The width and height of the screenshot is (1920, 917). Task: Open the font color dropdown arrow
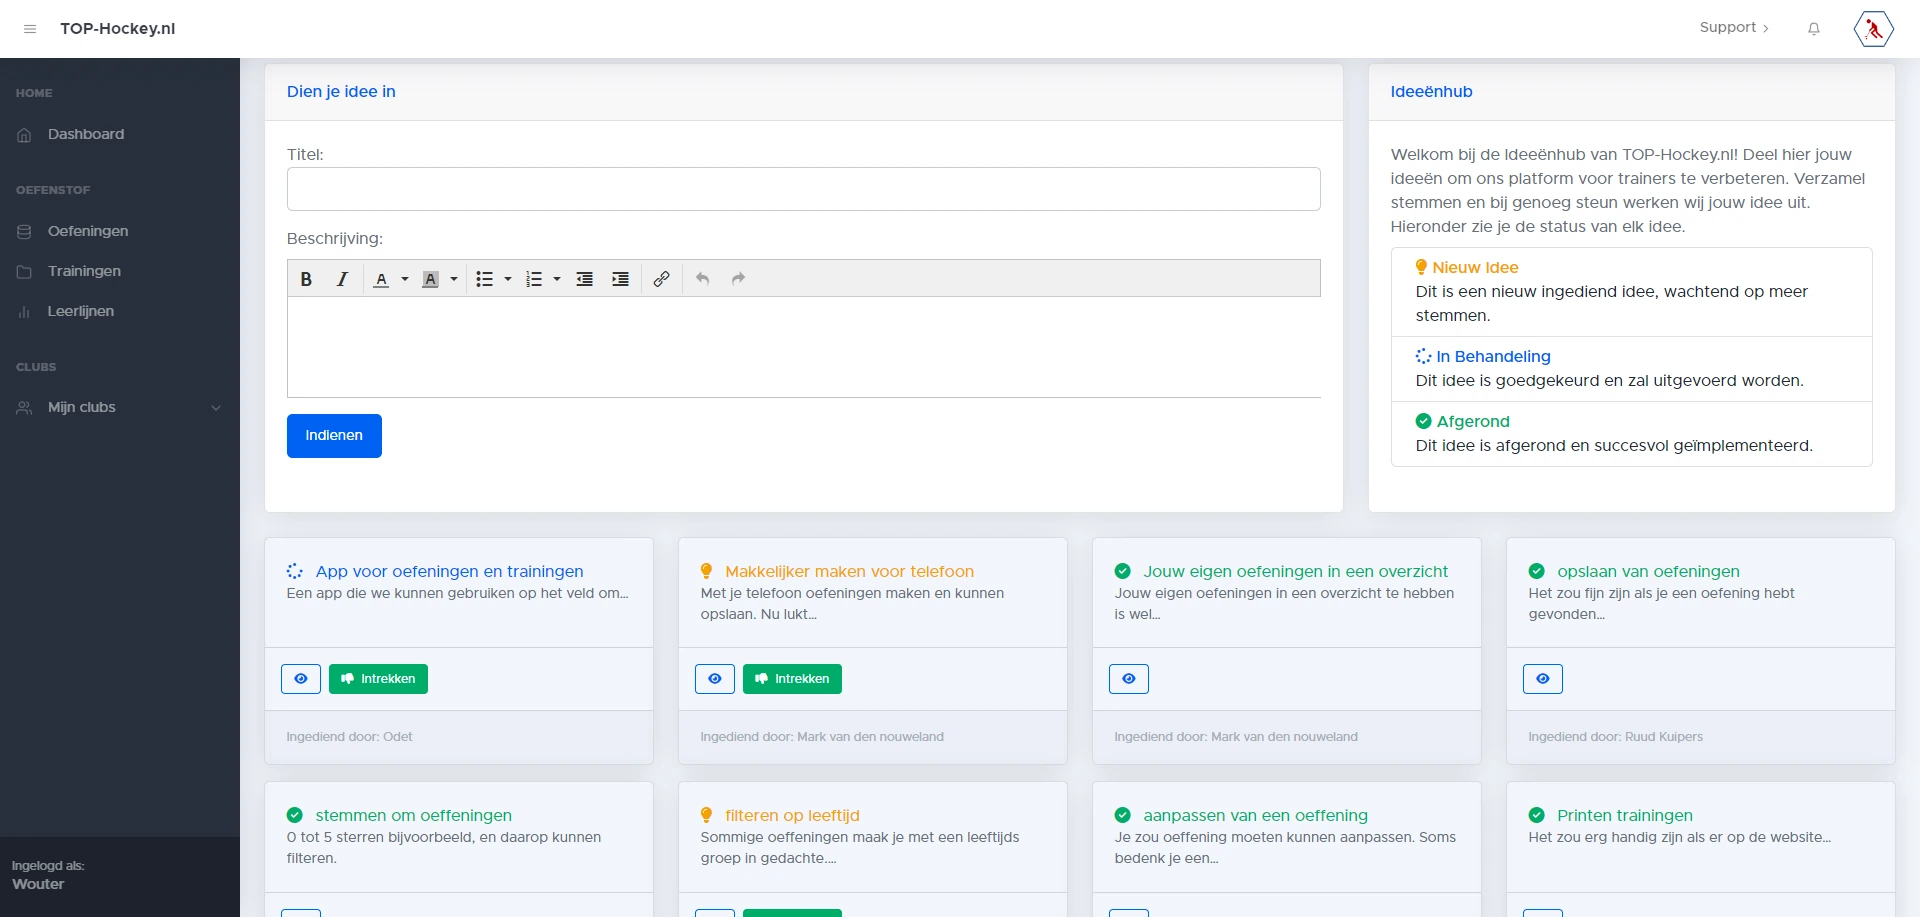(x=405, y=279)
